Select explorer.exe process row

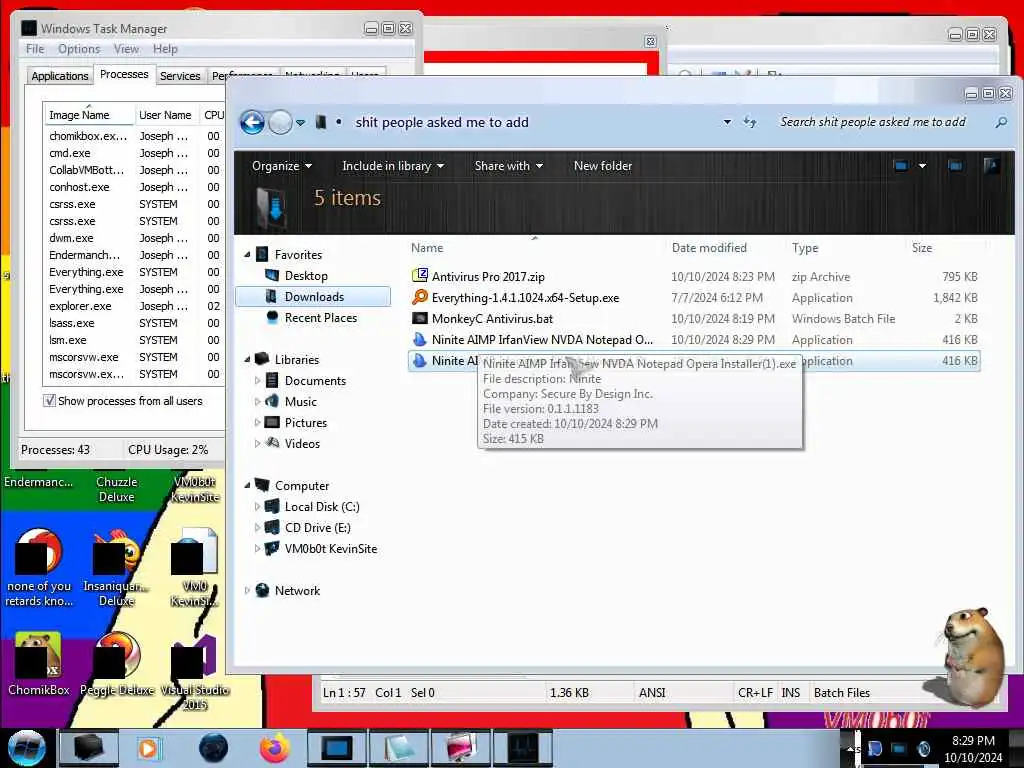(134, 306)
